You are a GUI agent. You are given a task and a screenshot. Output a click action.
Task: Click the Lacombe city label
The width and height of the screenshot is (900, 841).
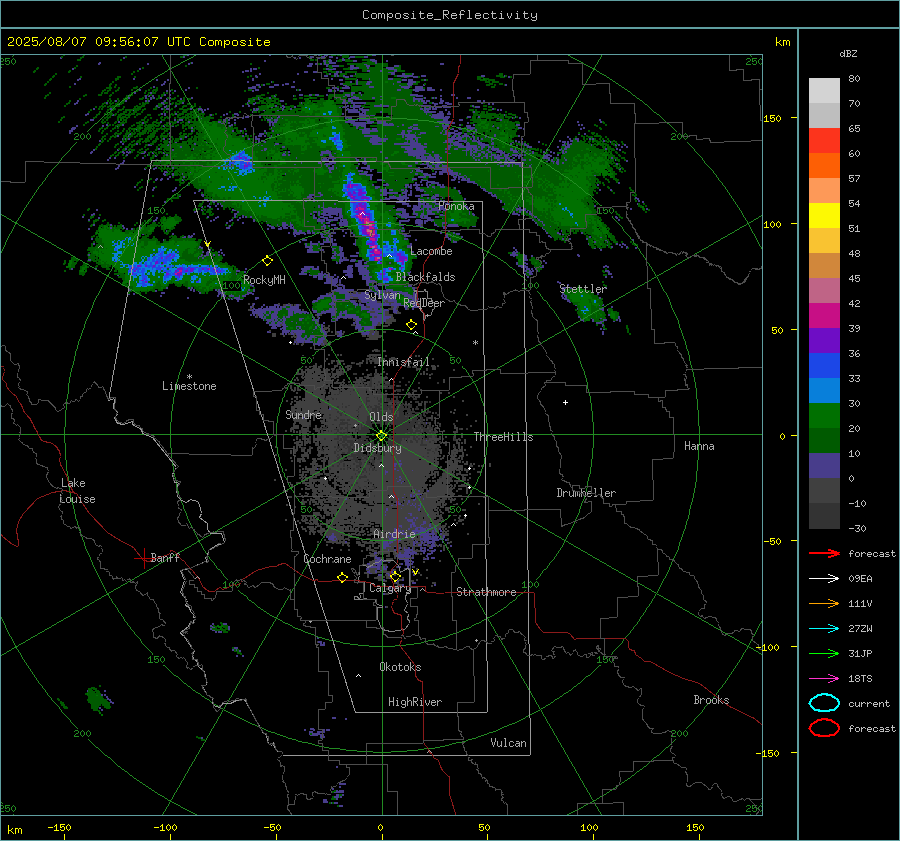click(431, 251)
